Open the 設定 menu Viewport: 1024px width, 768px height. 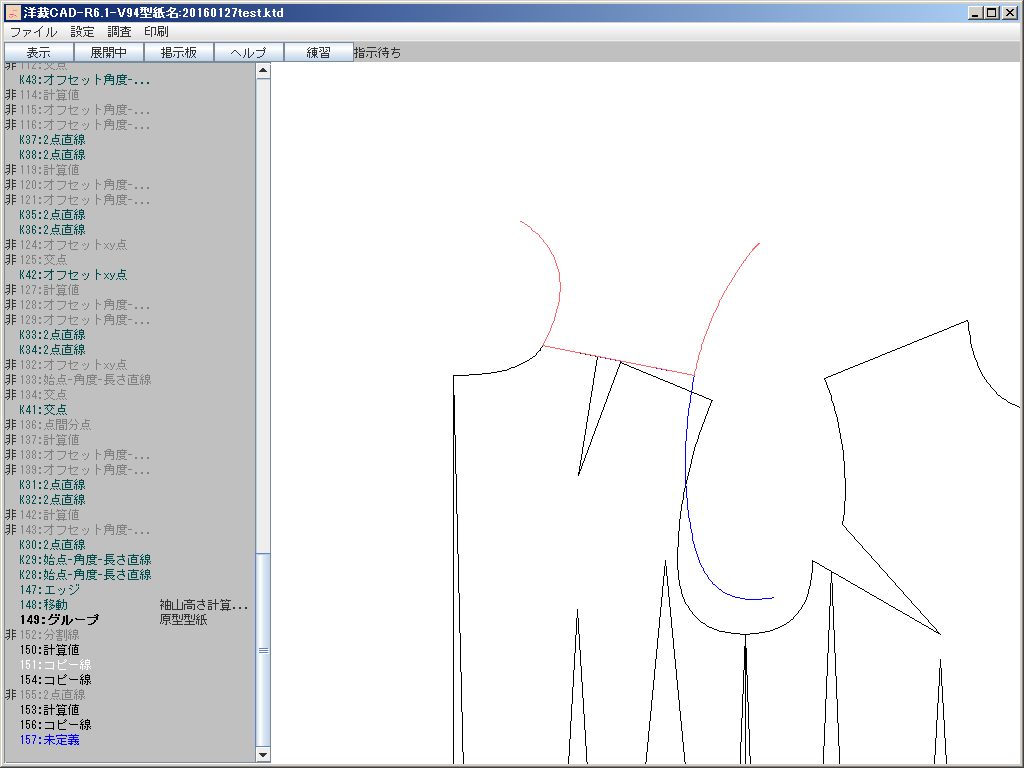[x=82, y=31]
